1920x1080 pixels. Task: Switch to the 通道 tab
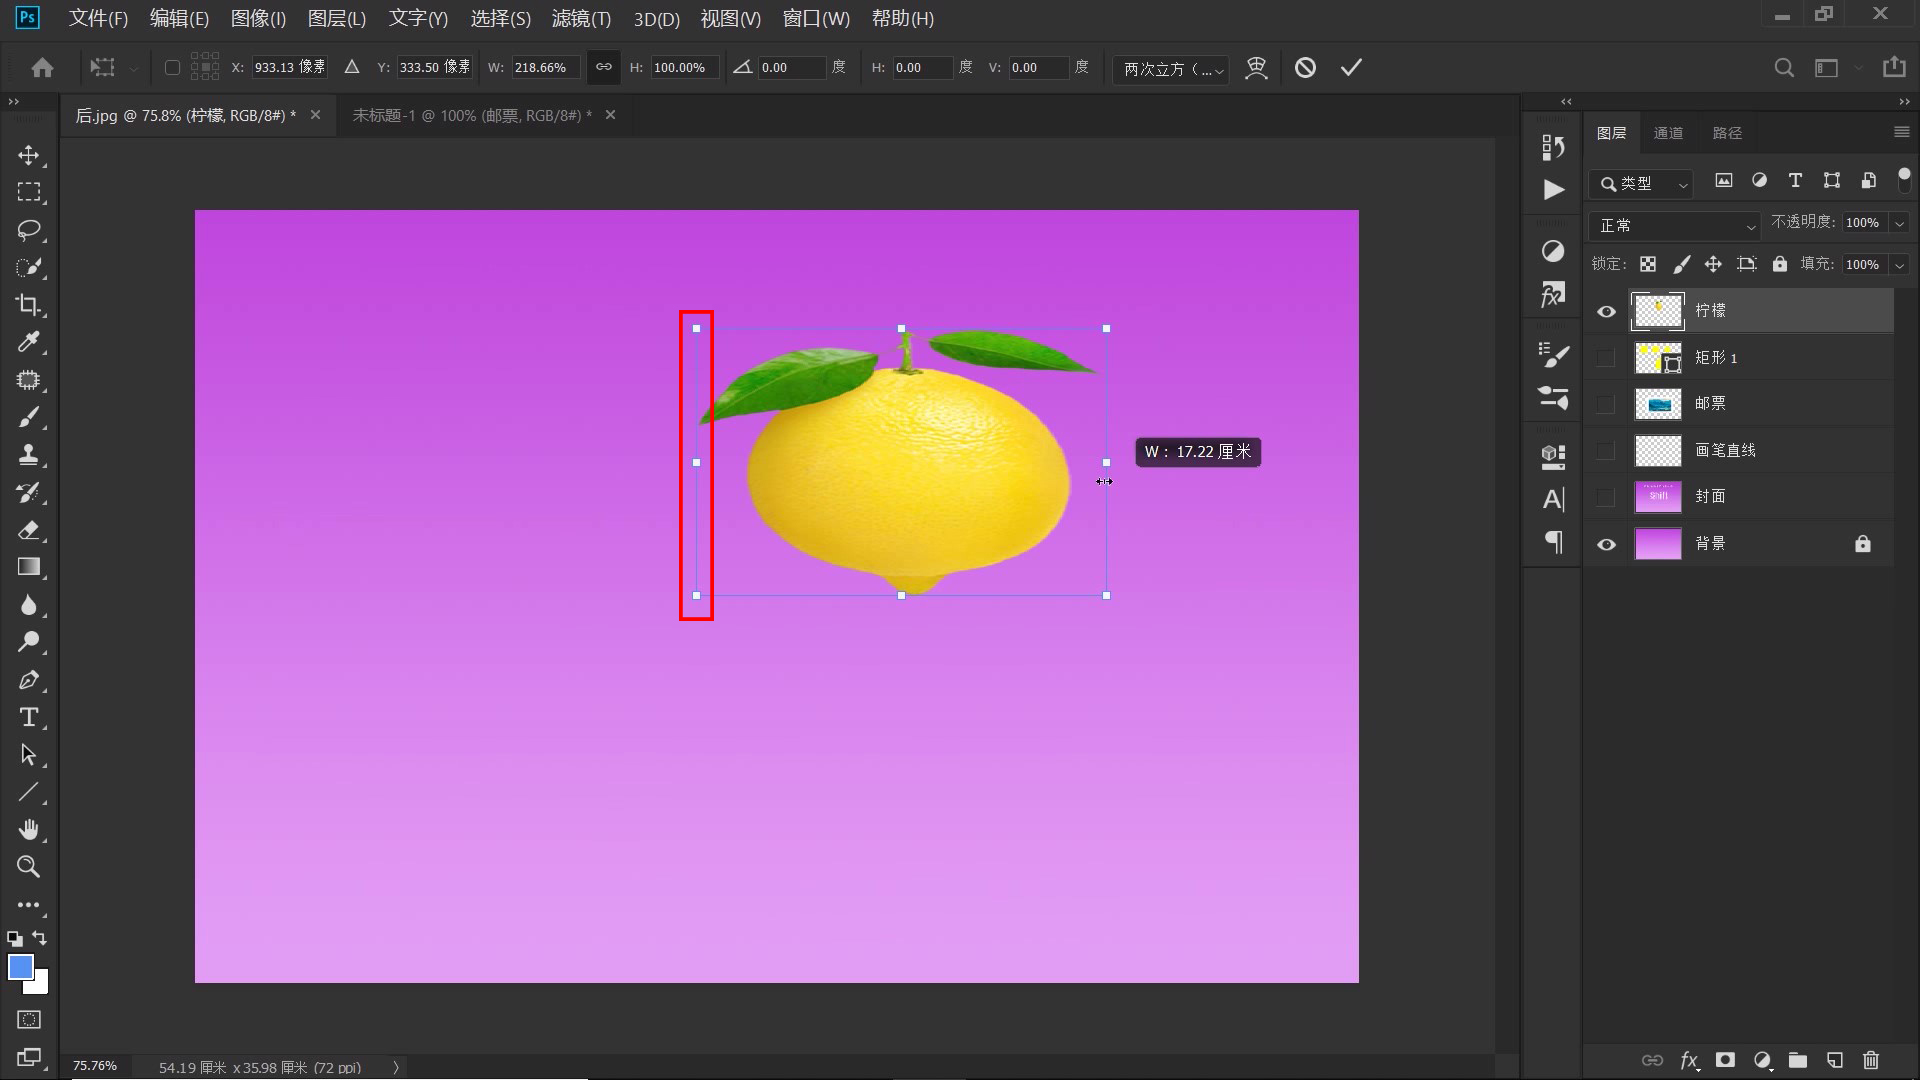pos(1667,133)
